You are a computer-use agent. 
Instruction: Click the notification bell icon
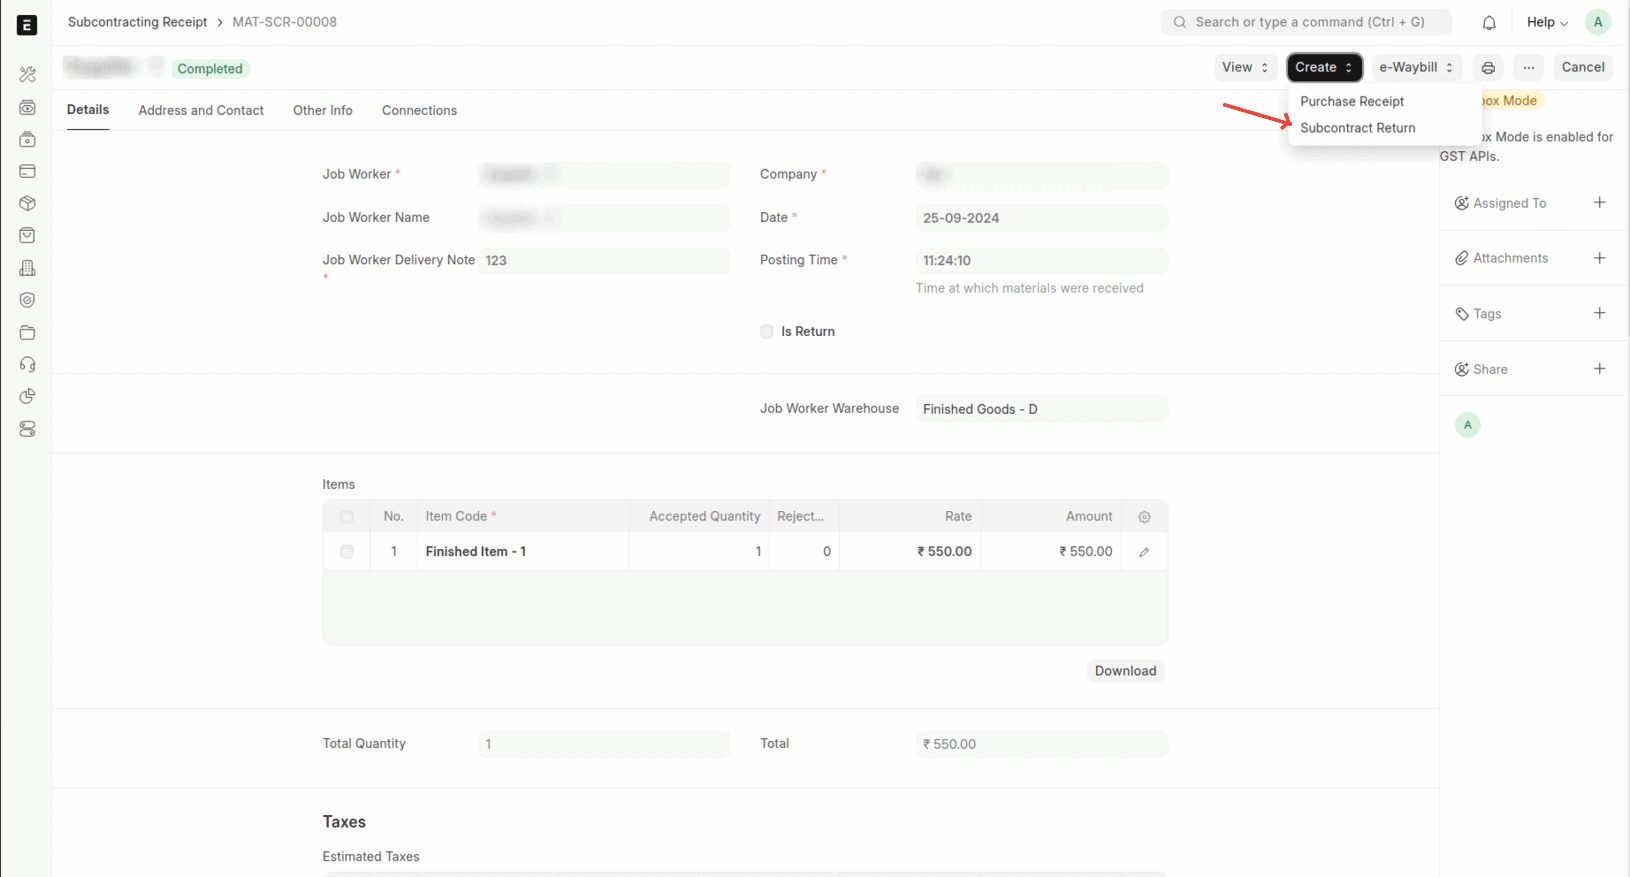[1489, 22]
